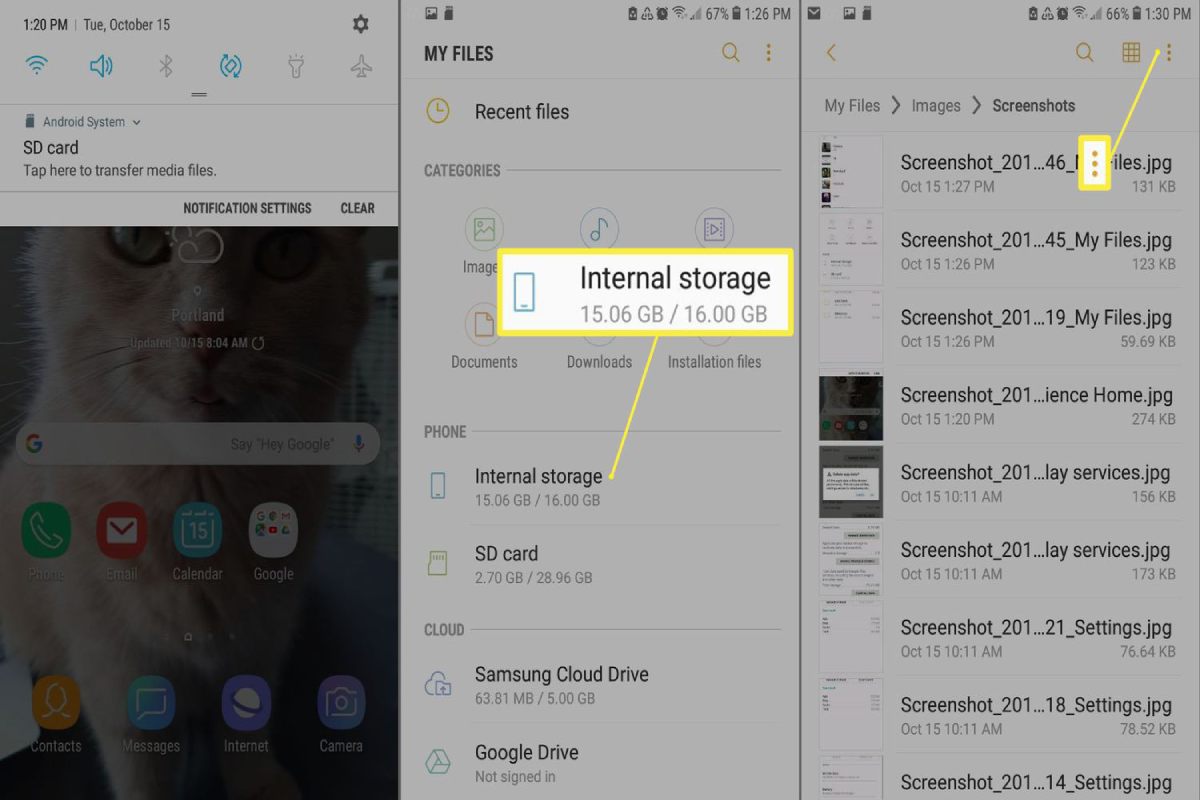Open Screenshot_201...21_Settings.jpg
1200x800 pixels.
tap(1000, 637)
